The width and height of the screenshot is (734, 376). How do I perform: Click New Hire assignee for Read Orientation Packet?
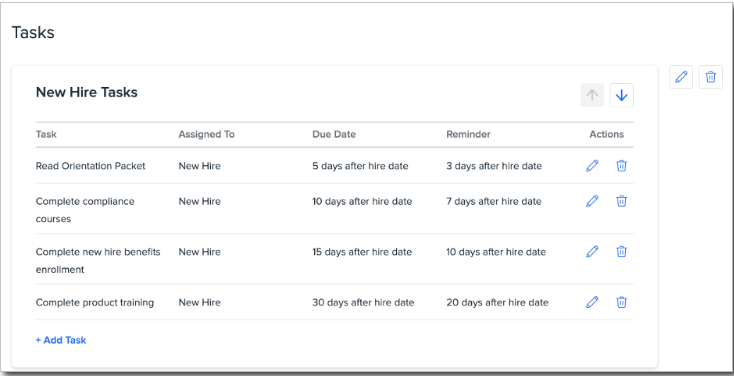click(199, 166)
